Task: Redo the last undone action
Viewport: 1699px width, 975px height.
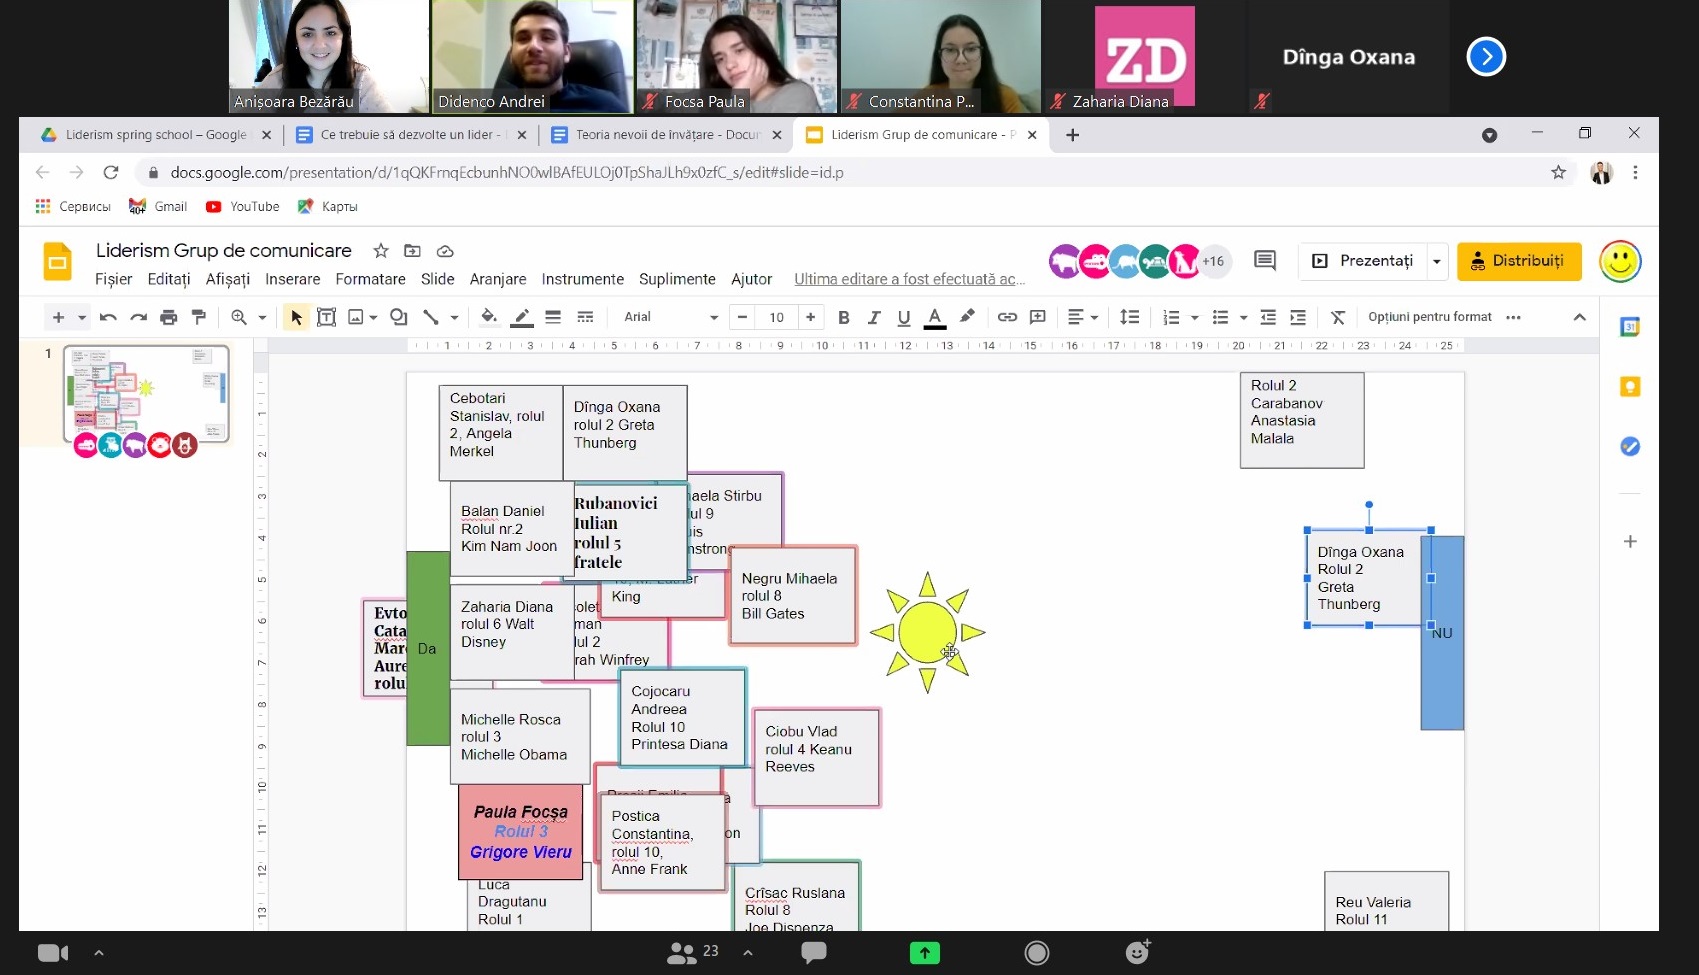Action: (x=139, y=317)
